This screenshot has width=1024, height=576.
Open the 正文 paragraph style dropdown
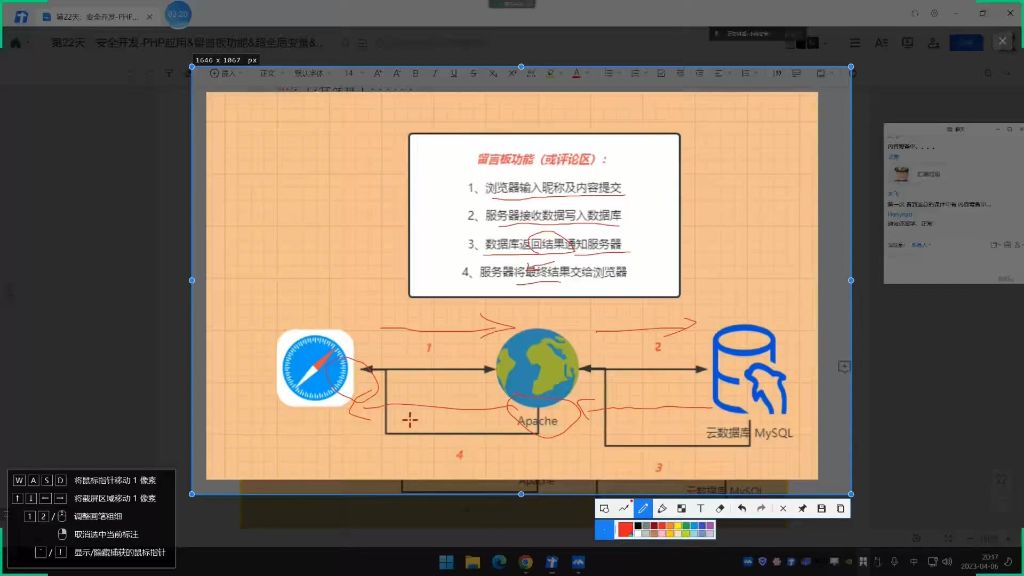coord(270,74)
